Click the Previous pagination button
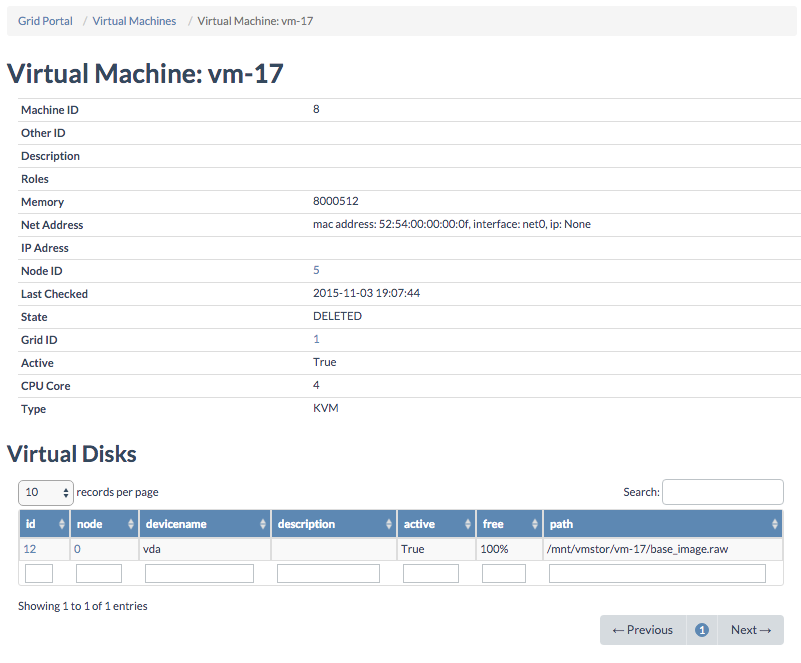Screen dimensions: 801x663 point(643,630)
